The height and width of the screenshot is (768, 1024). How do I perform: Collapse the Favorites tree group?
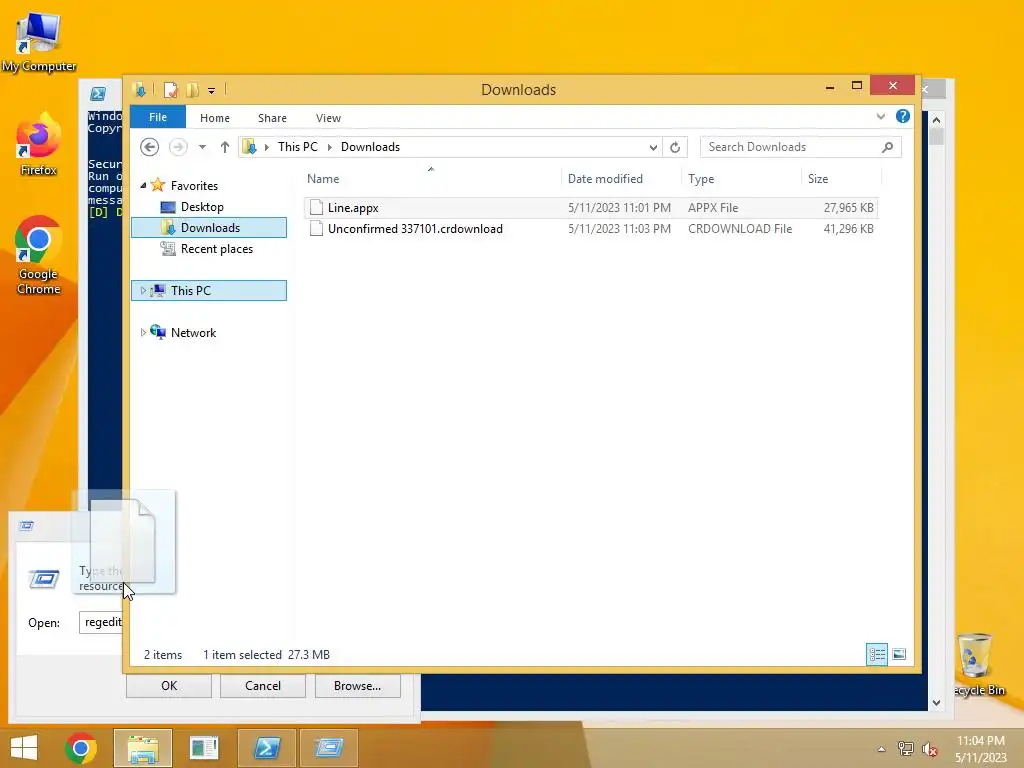[x=143, y=185]
